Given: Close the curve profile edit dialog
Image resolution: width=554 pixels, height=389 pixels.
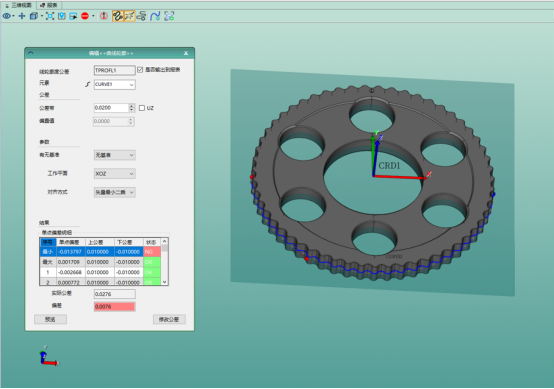Looking at the screenshot, I should pos(186,53).
